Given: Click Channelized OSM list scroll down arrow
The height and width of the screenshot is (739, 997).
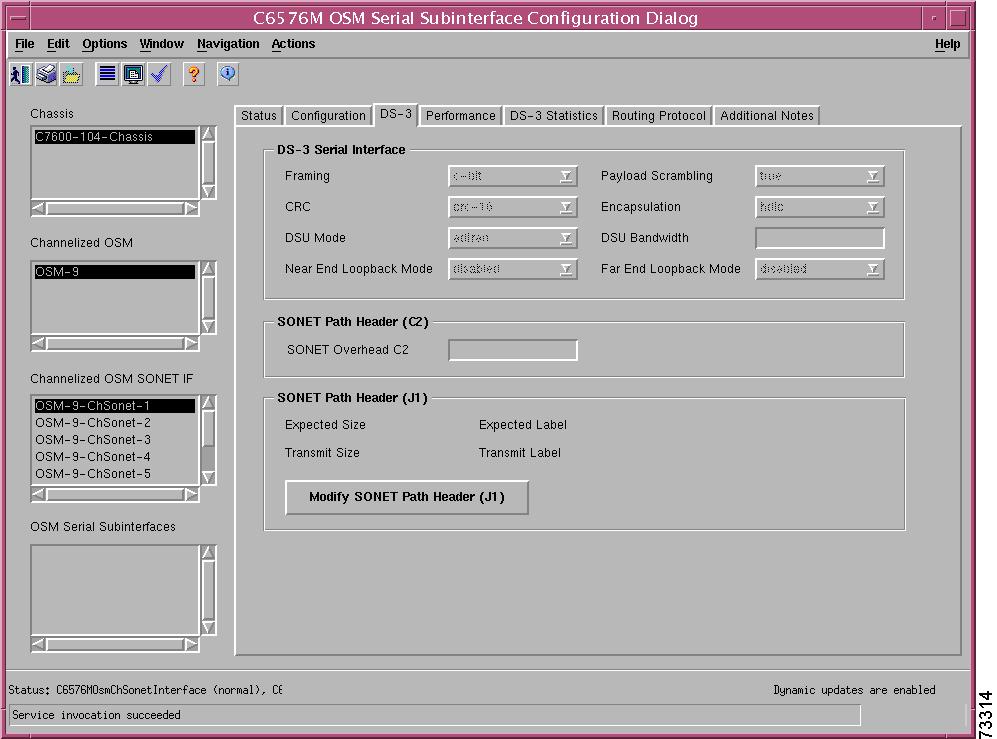Looking at the screenshot, I should tap(208, 326).
